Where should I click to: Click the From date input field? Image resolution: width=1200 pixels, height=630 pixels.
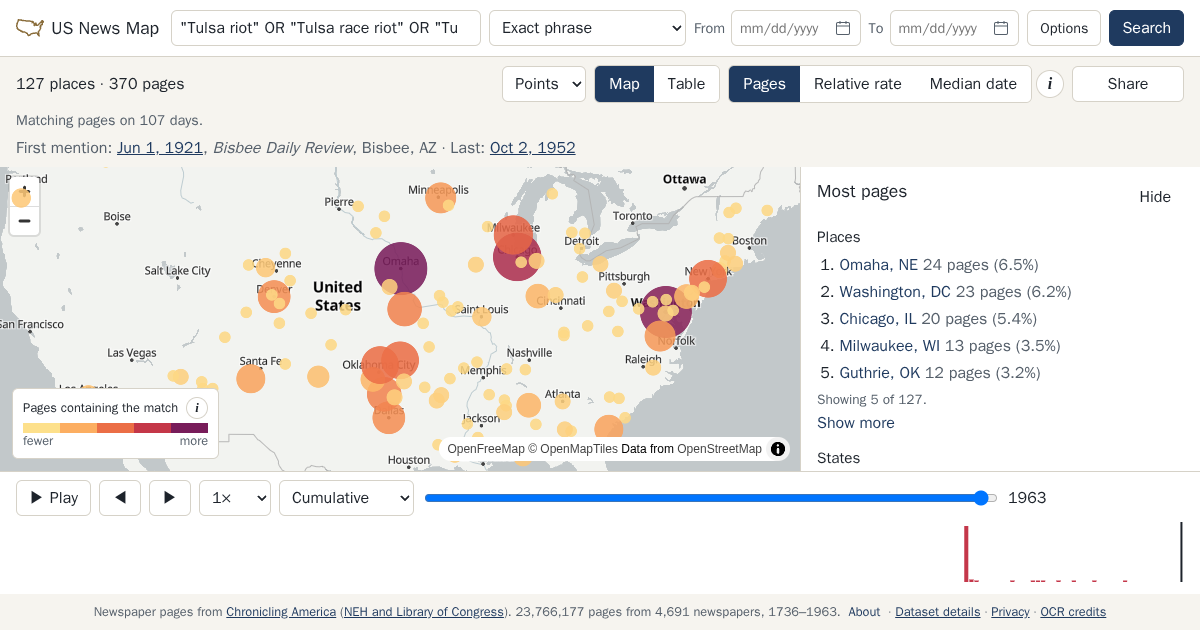[x=796, y=28]
